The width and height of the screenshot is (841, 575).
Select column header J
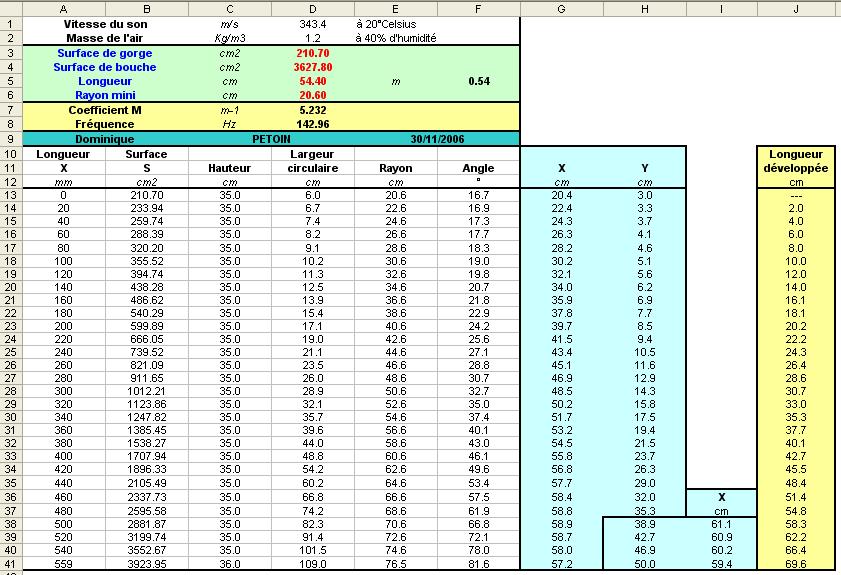796,9
